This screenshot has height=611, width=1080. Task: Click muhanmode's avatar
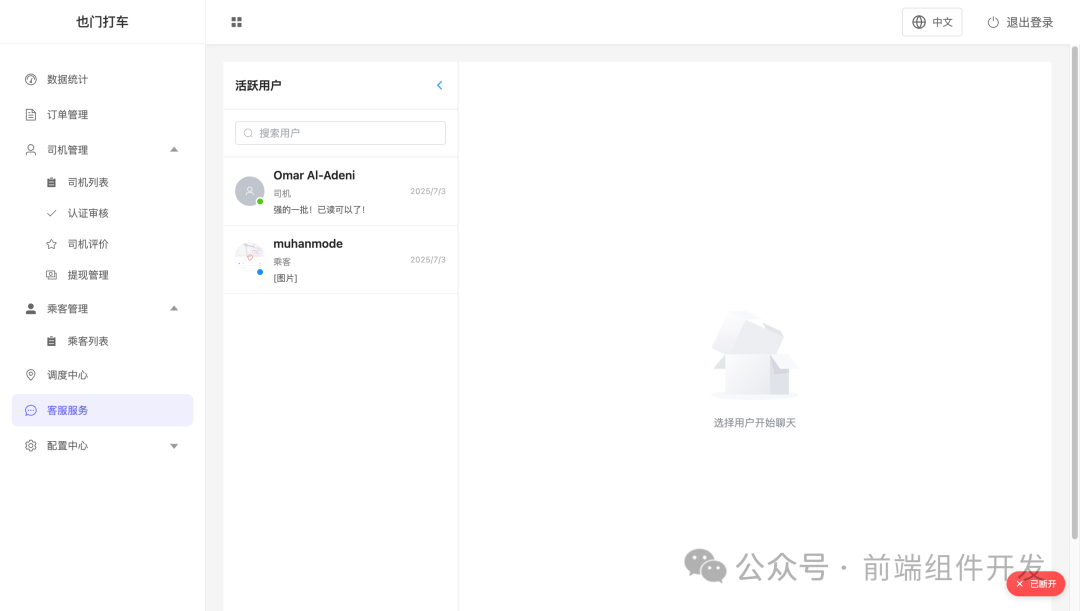249,259
